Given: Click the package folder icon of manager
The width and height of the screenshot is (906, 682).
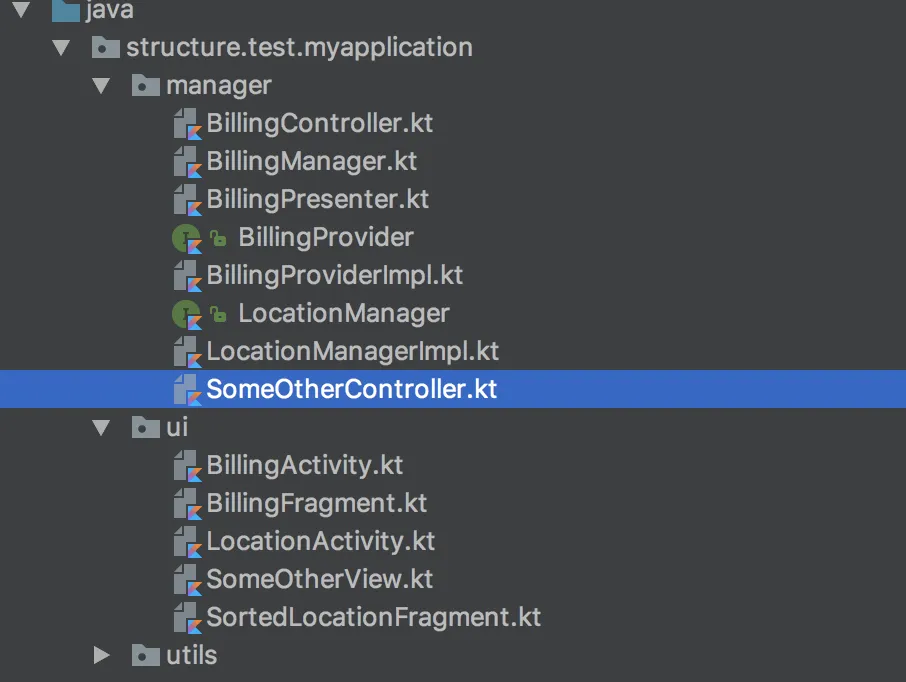Looking at the screenshot, I should tap(146, 85).
